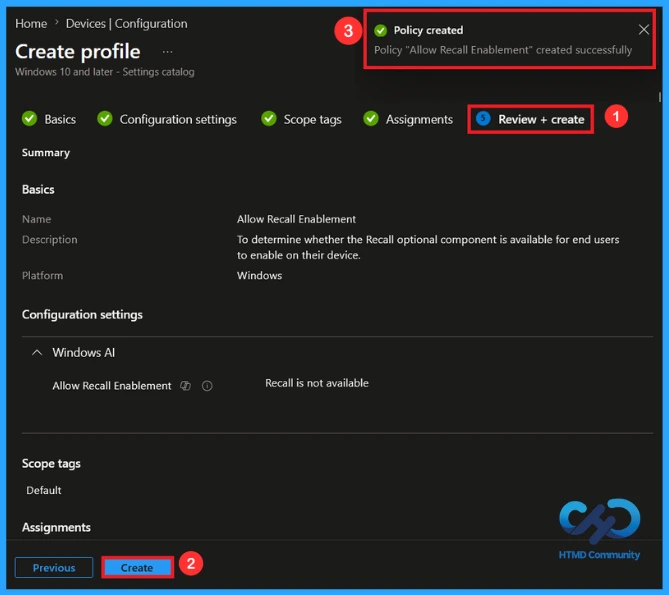Viewport: 669px width, 595px height.
Task: Open the Scope tags step
Action: pyautogui.click(x=301, y=119)
